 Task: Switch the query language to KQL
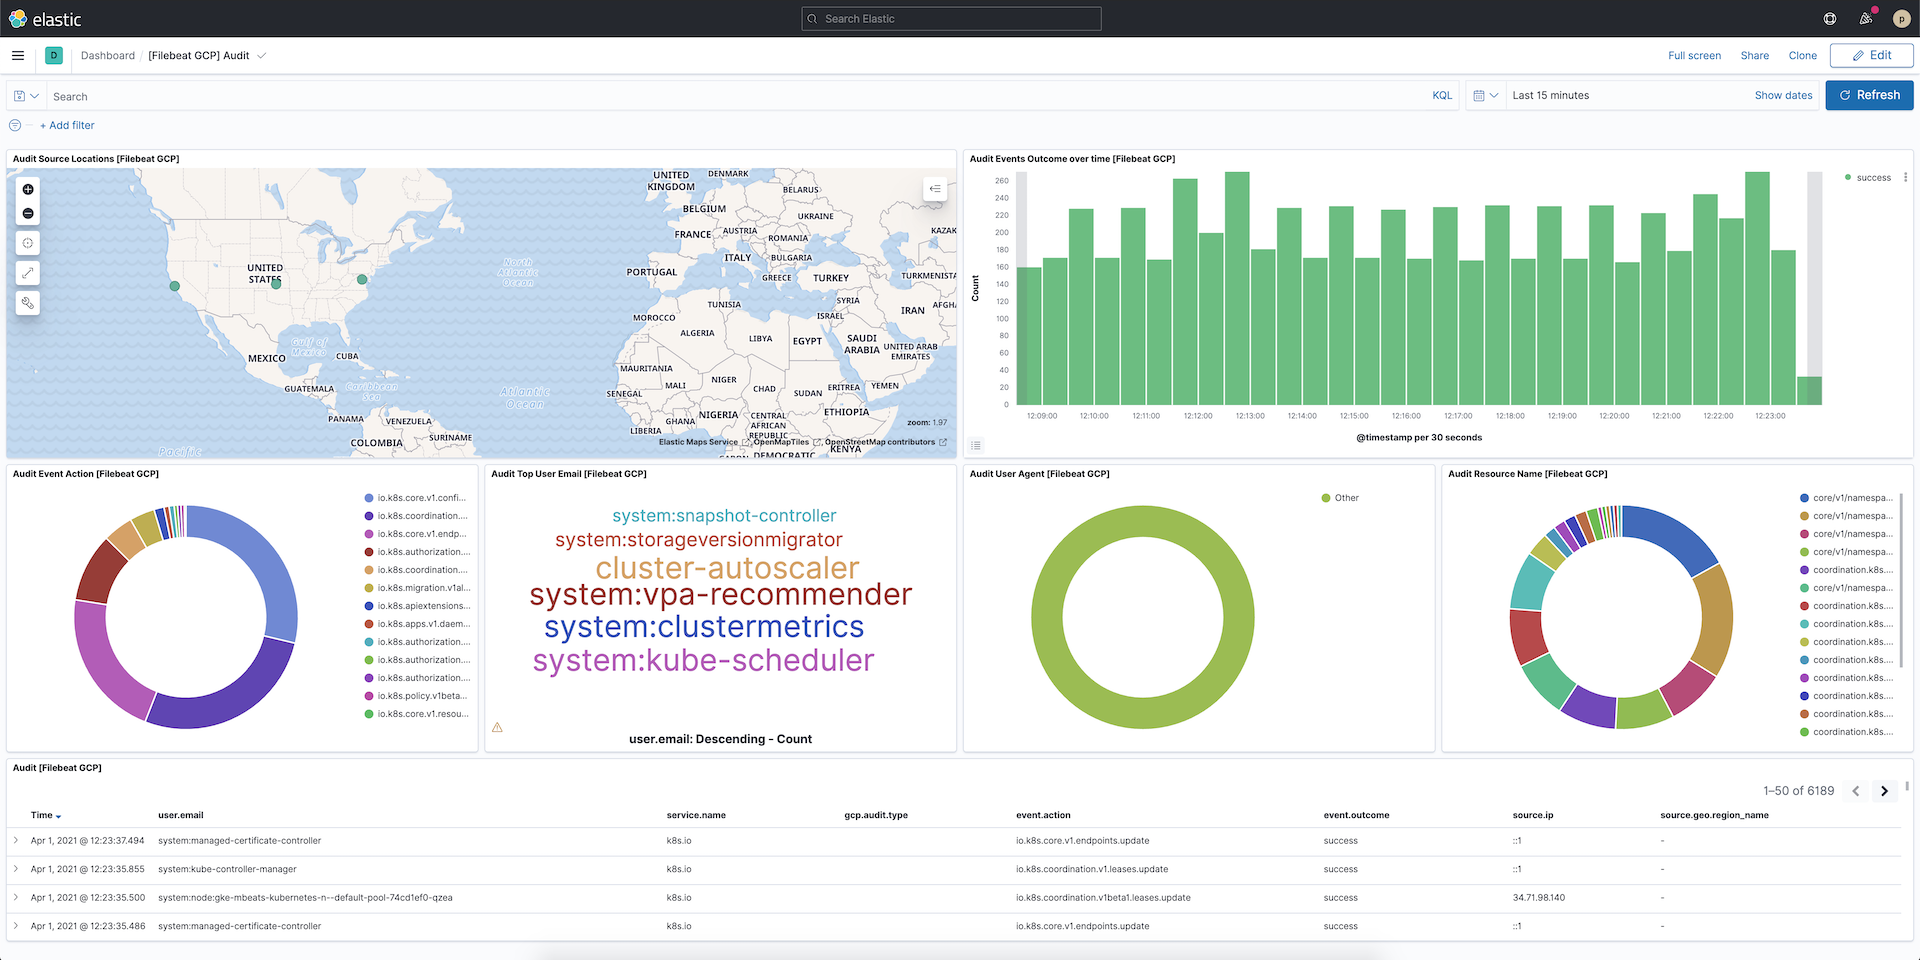1442,95
